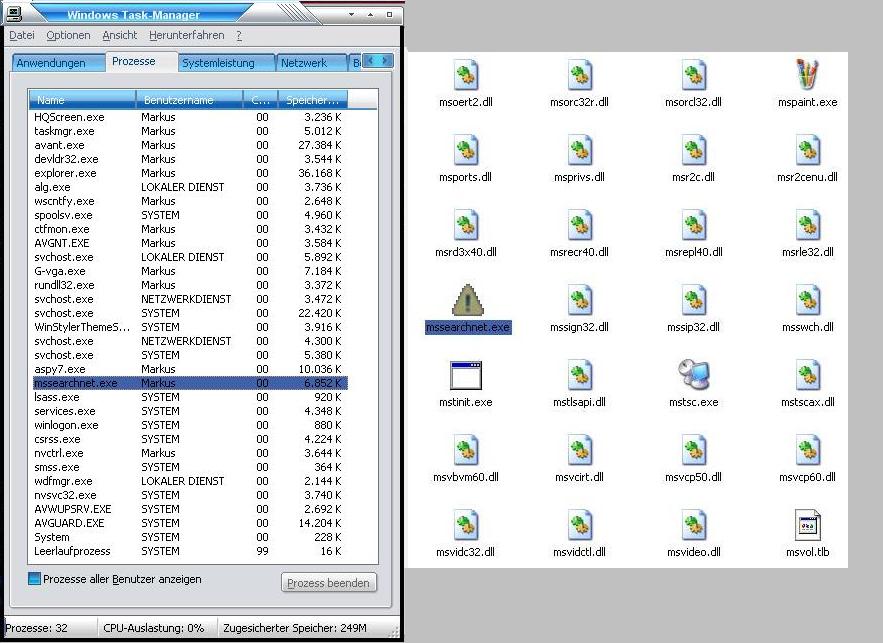
Task: Click the tab scroll arrows button
Action: click(378, 61)
